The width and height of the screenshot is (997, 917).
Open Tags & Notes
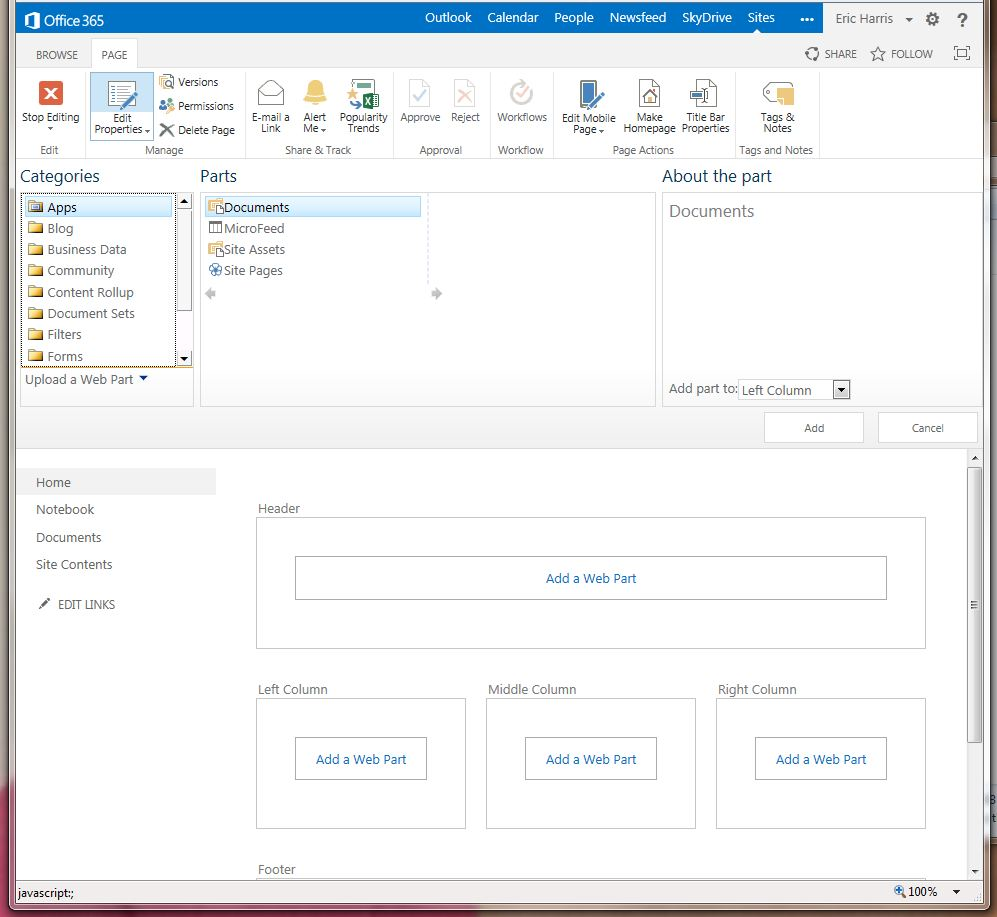777,106
